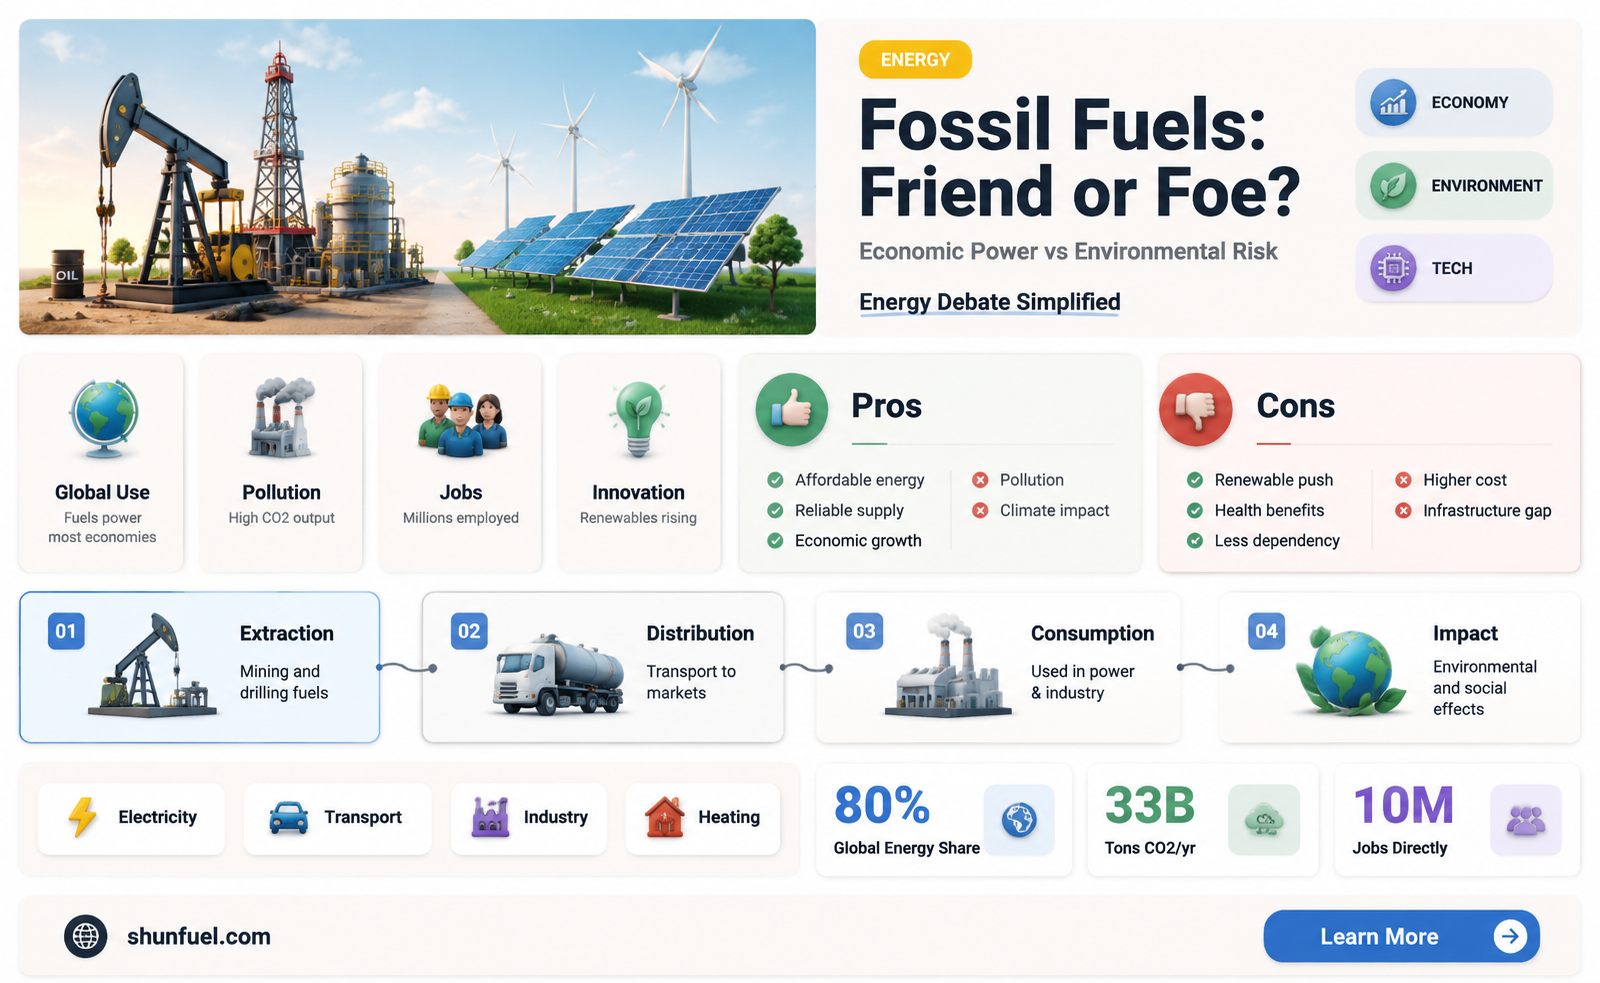1600x983 pixels.
Task: Click the arrow icon in Learn More
Action: pyautogui.click(x=1510, y=936)
